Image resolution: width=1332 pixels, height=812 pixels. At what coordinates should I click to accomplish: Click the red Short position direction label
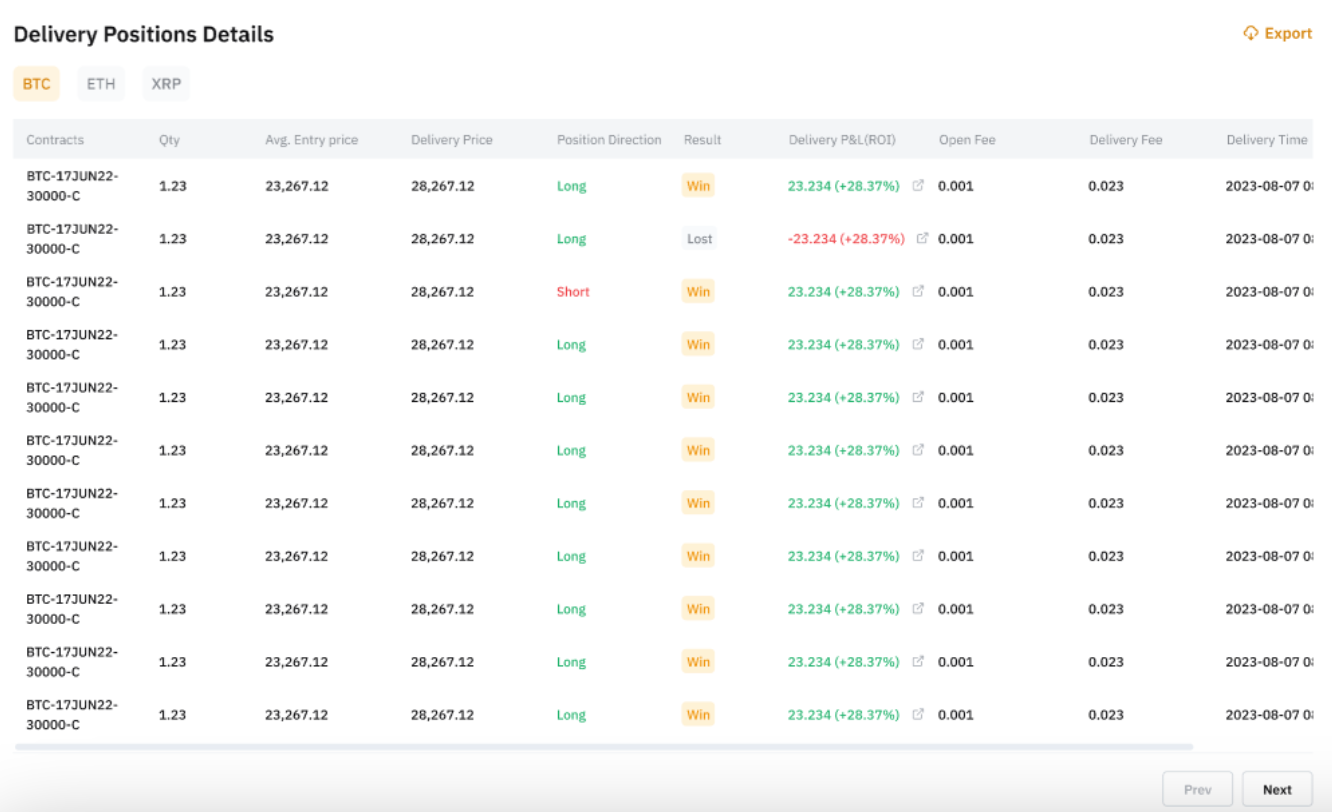(x=573, y=292)
